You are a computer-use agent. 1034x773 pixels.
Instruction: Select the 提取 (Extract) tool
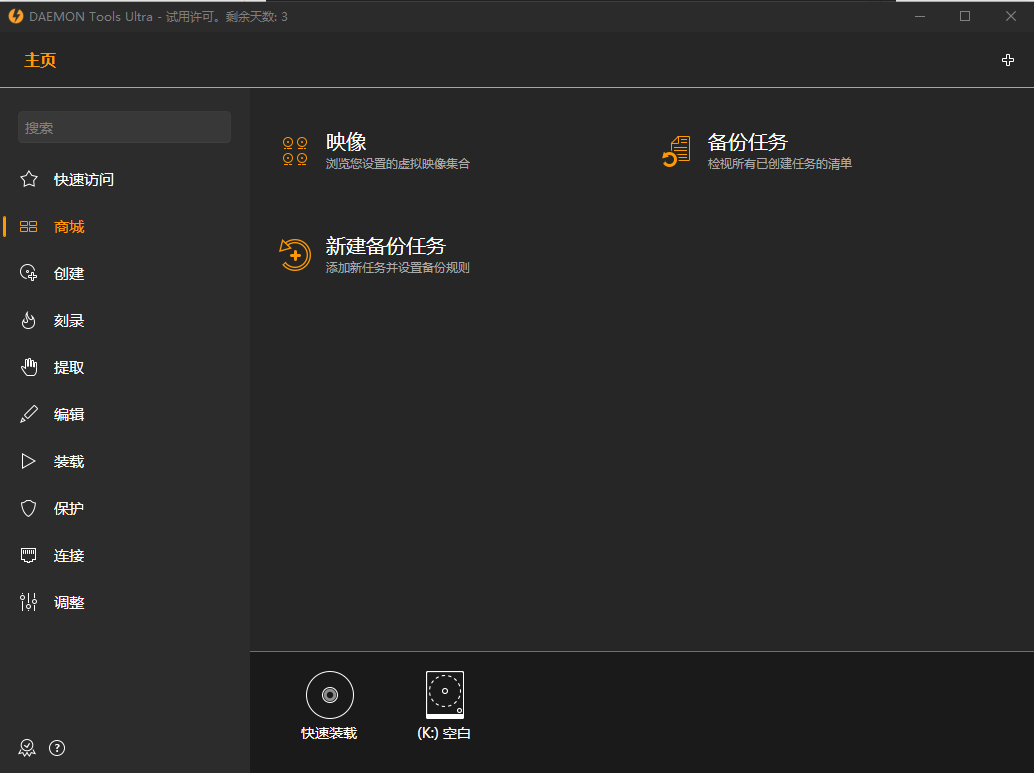68,367
